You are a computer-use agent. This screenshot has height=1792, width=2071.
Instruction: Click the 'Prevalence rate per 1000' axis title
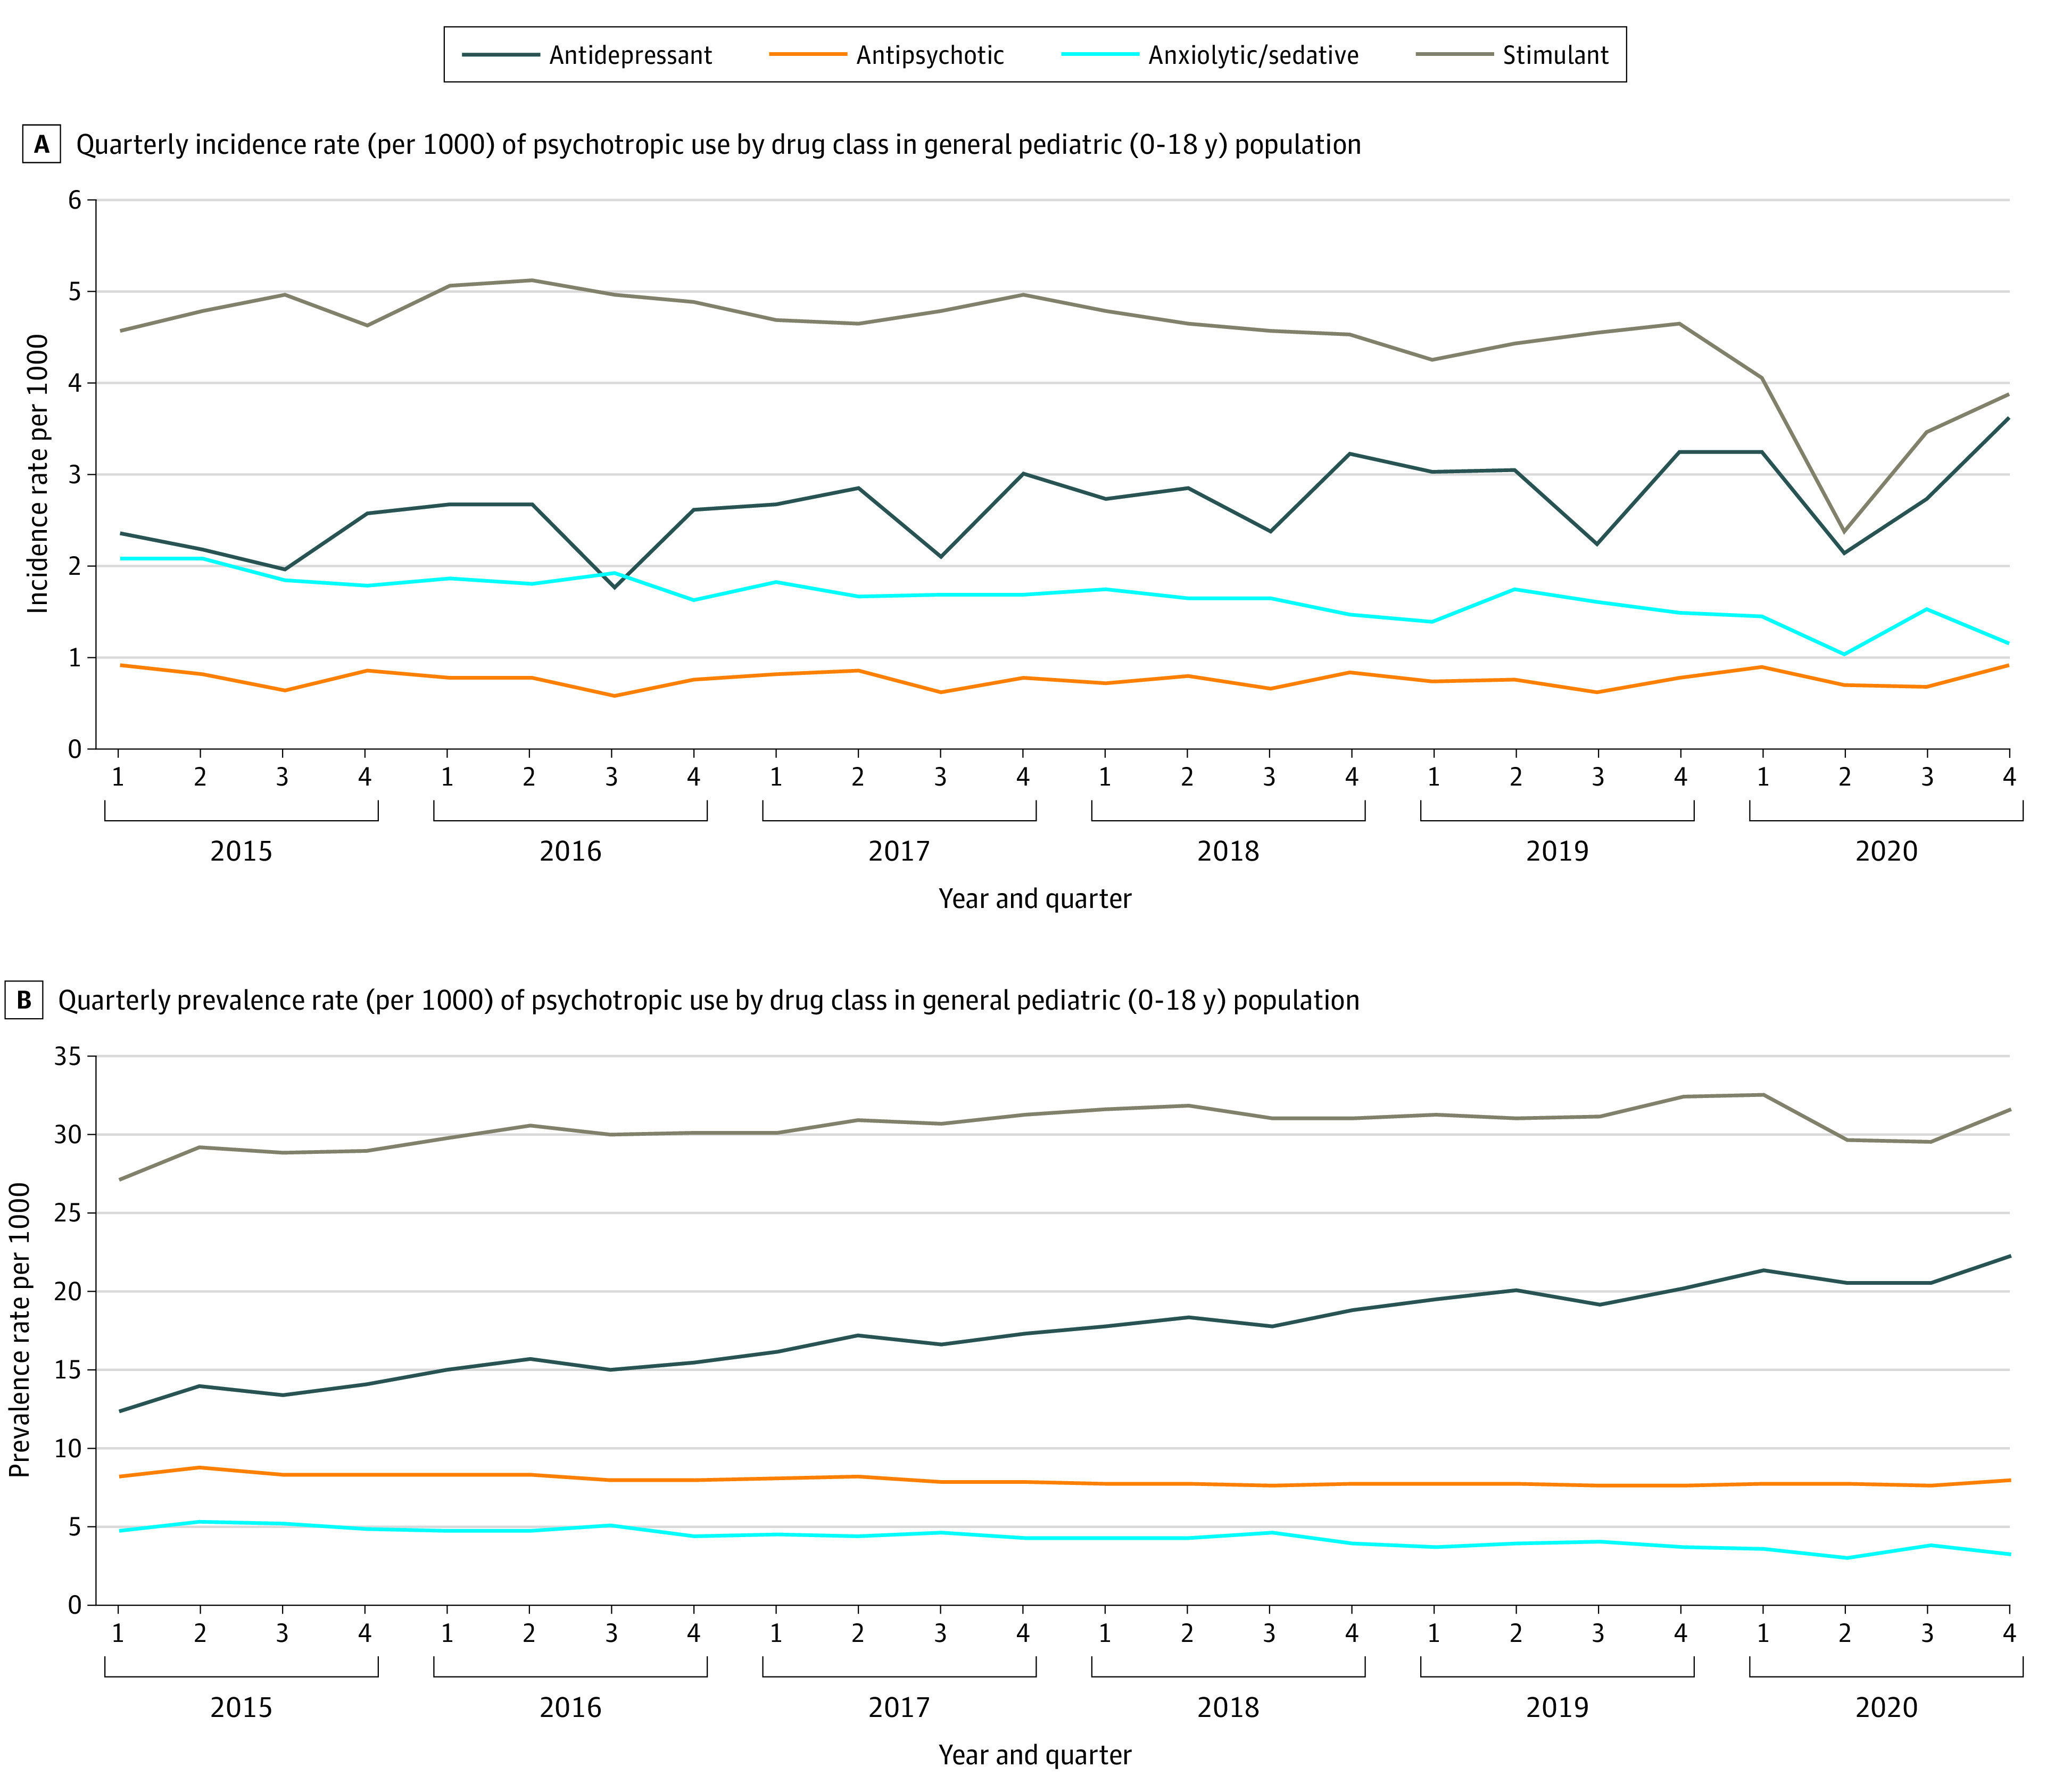19,1330
